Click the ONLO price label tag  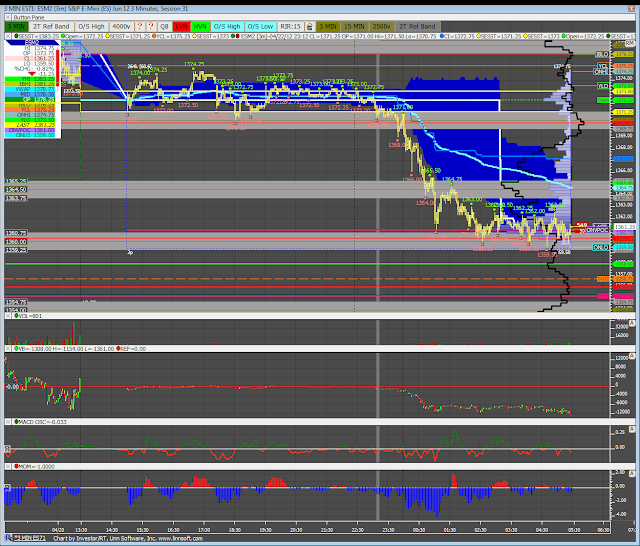pyautogui.click(x=601, y=247)
